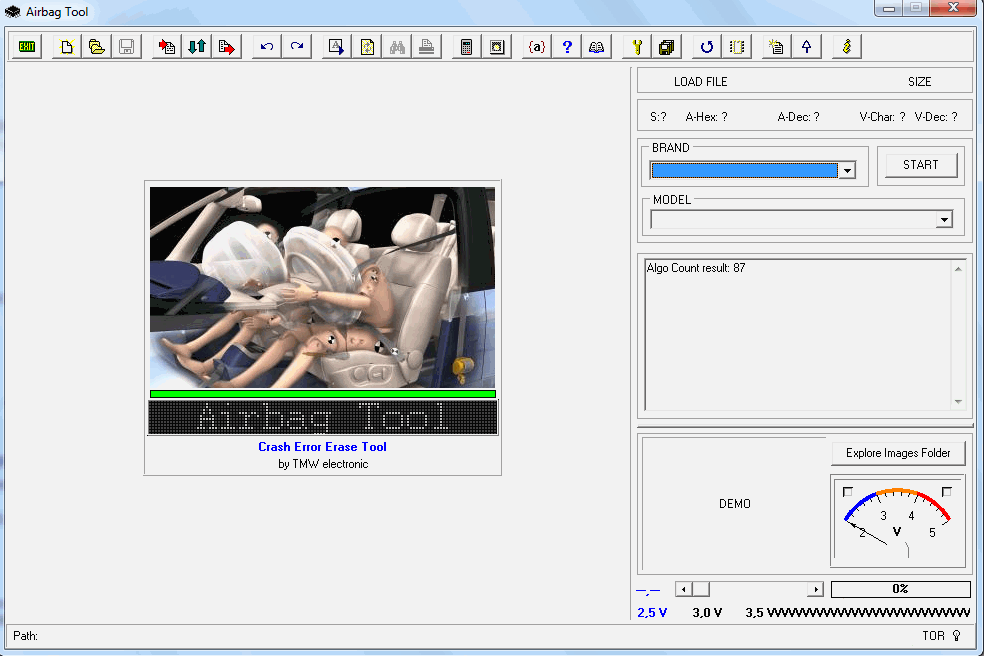Tick the right checkbox on voltmeter

(x=946, y=491)
